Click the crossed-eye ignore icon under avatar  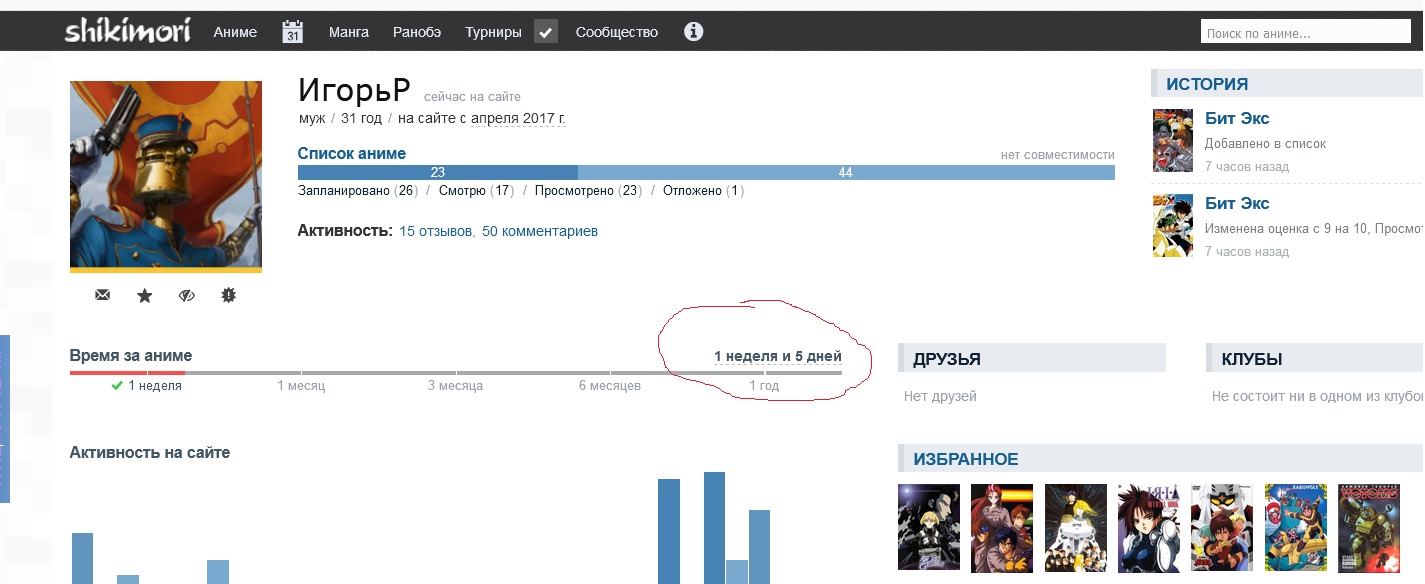point(186,295)
